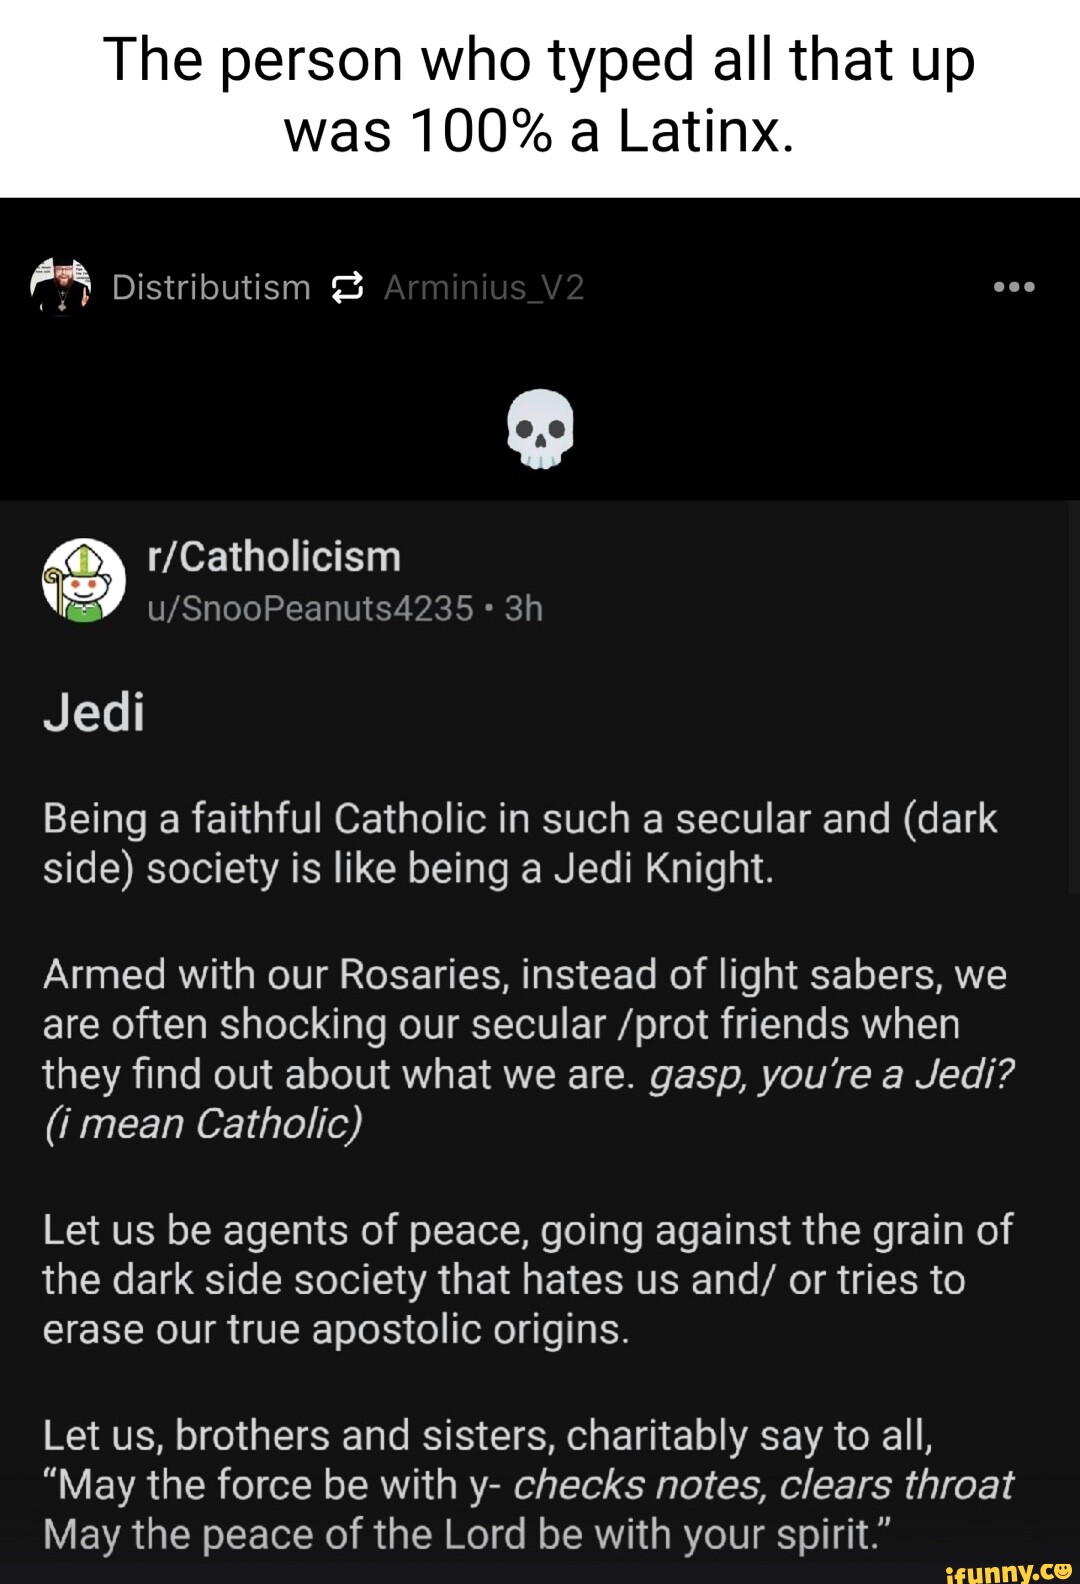Open the three-dot more options menu
1080x1584 pixels.
[x=1014, y=288]
